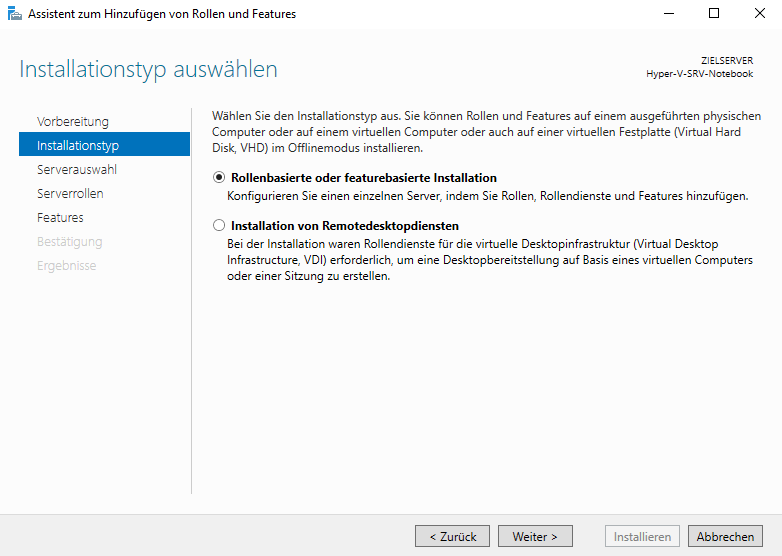Switch to the Serverauswahl step
This screenshot has width=782, height=556.
pos(77,170)
